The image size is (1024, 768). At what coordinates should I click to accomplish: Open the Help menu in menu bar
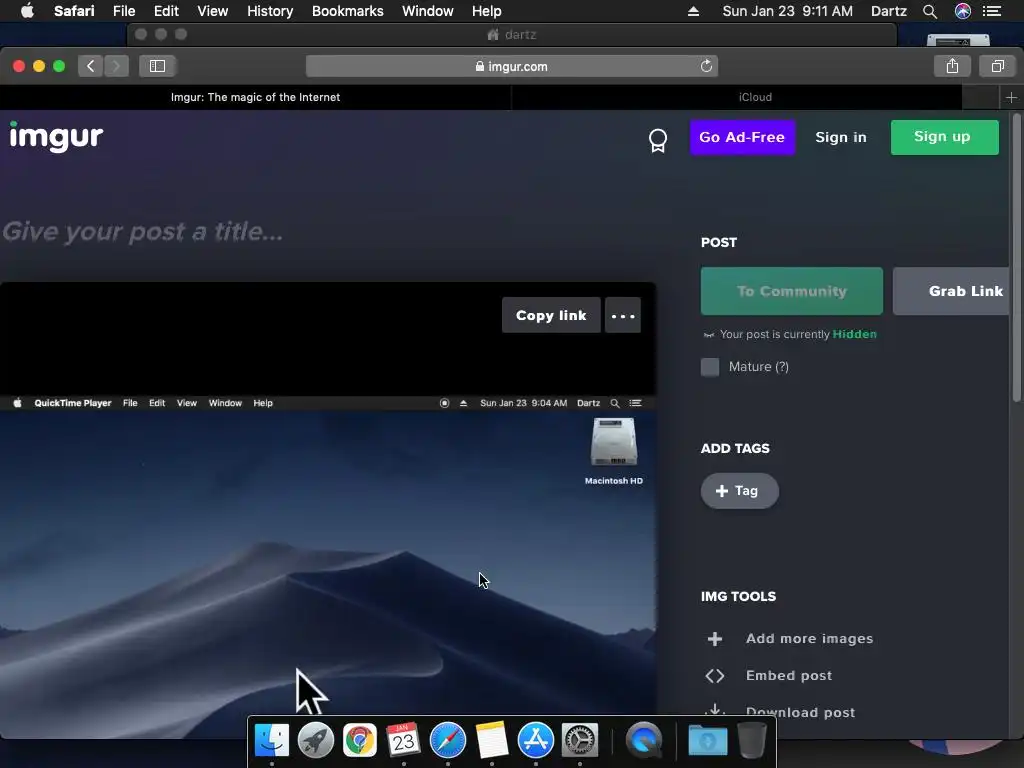click(487, 11)
